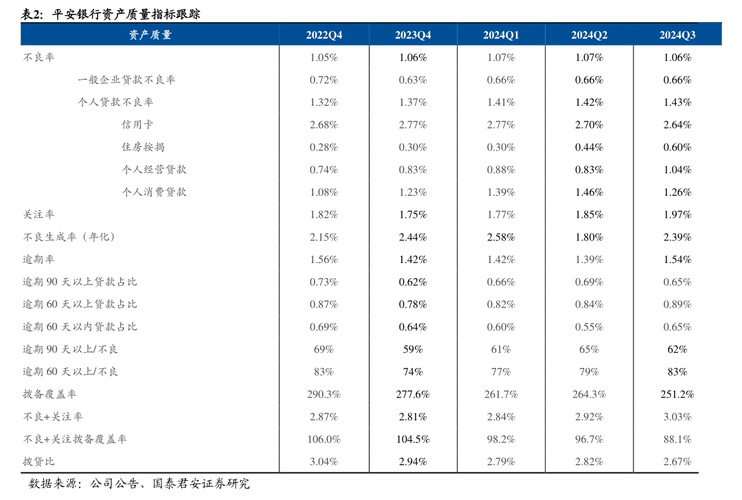742x500 pixels.
Task: Select the topmost value in the 2024Q2 column
Action: tap(590, 259)
